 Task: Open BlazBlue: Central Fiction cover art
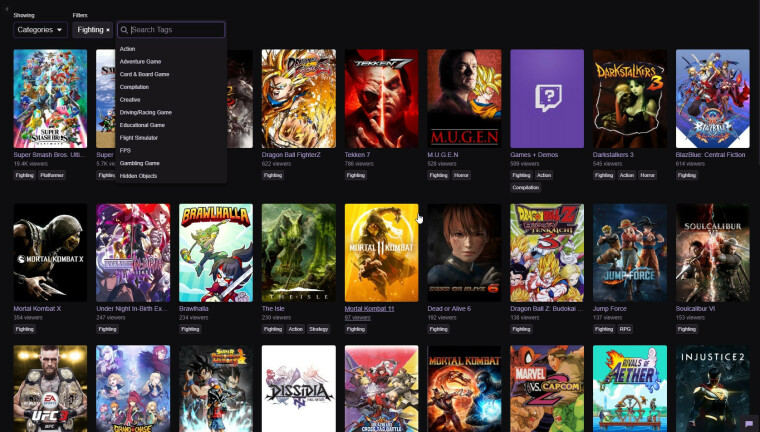coord(712,98)
